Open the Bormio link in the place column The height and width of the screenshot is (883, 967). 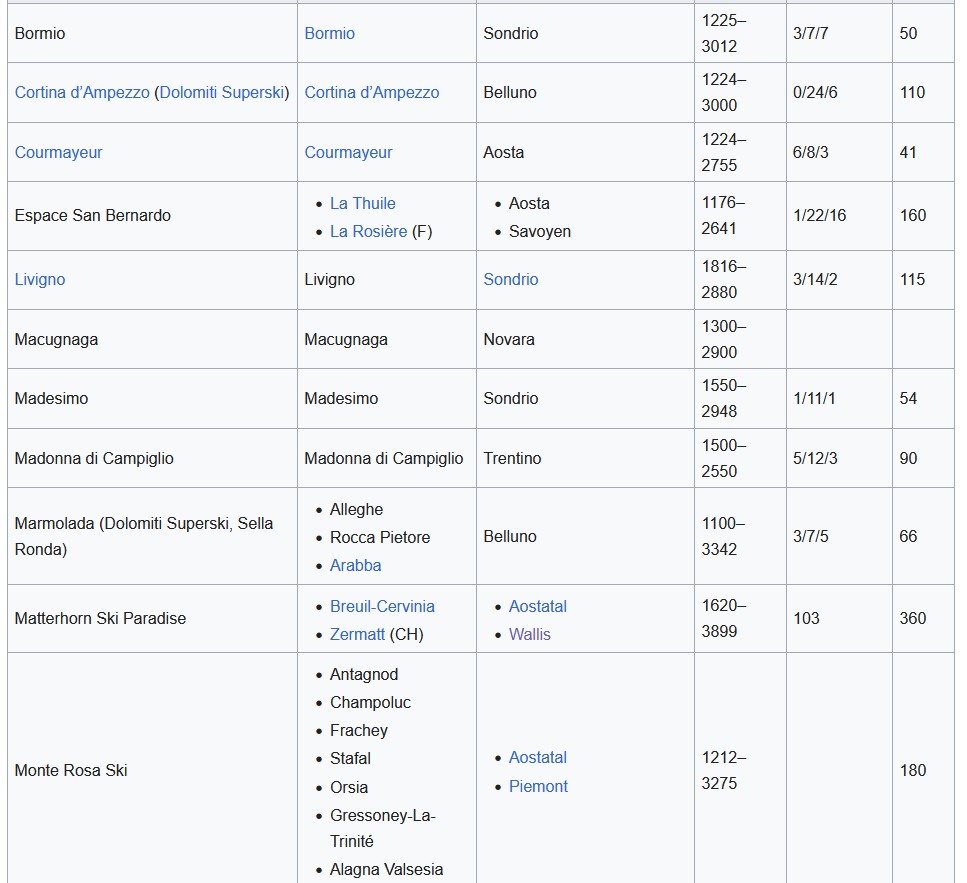(329, 33)
